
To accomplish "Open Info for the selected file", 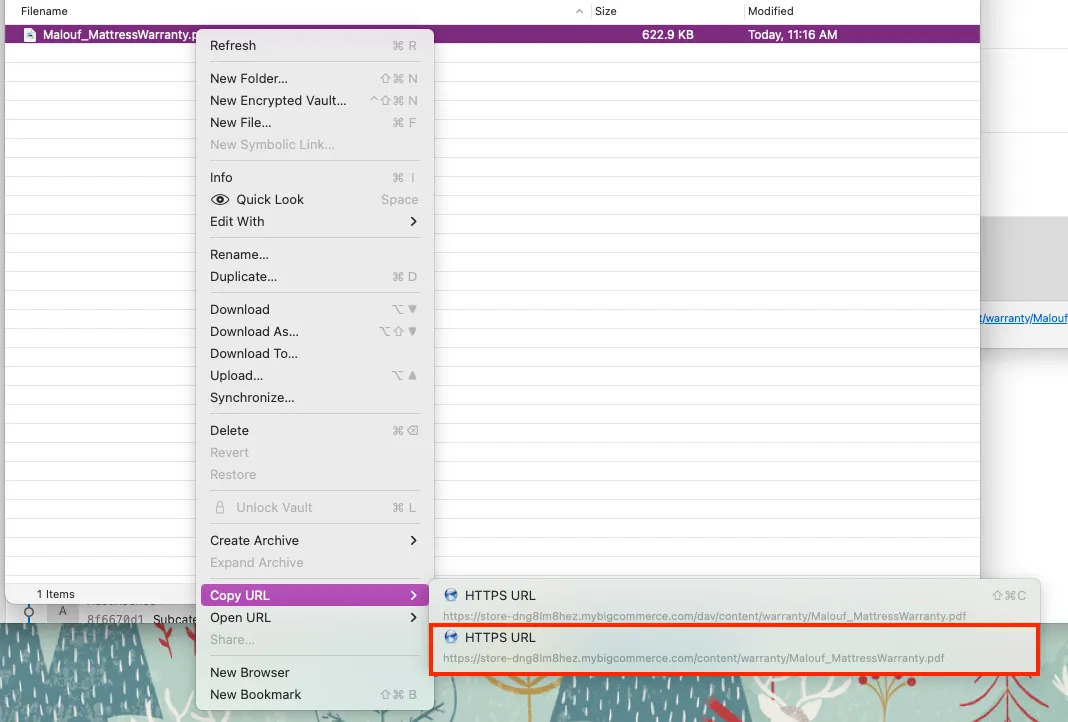I will tap(220, 177).
